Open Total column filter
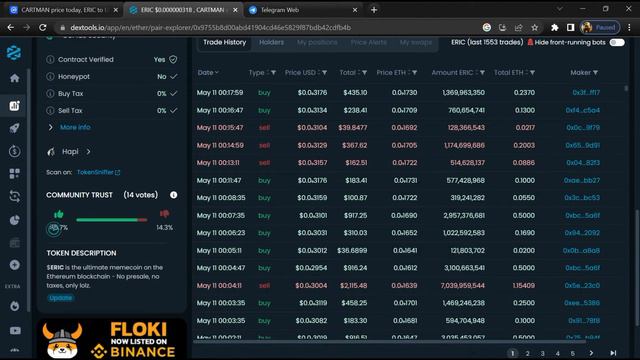This screenshot has height=360, width=640. coord(364,73)
